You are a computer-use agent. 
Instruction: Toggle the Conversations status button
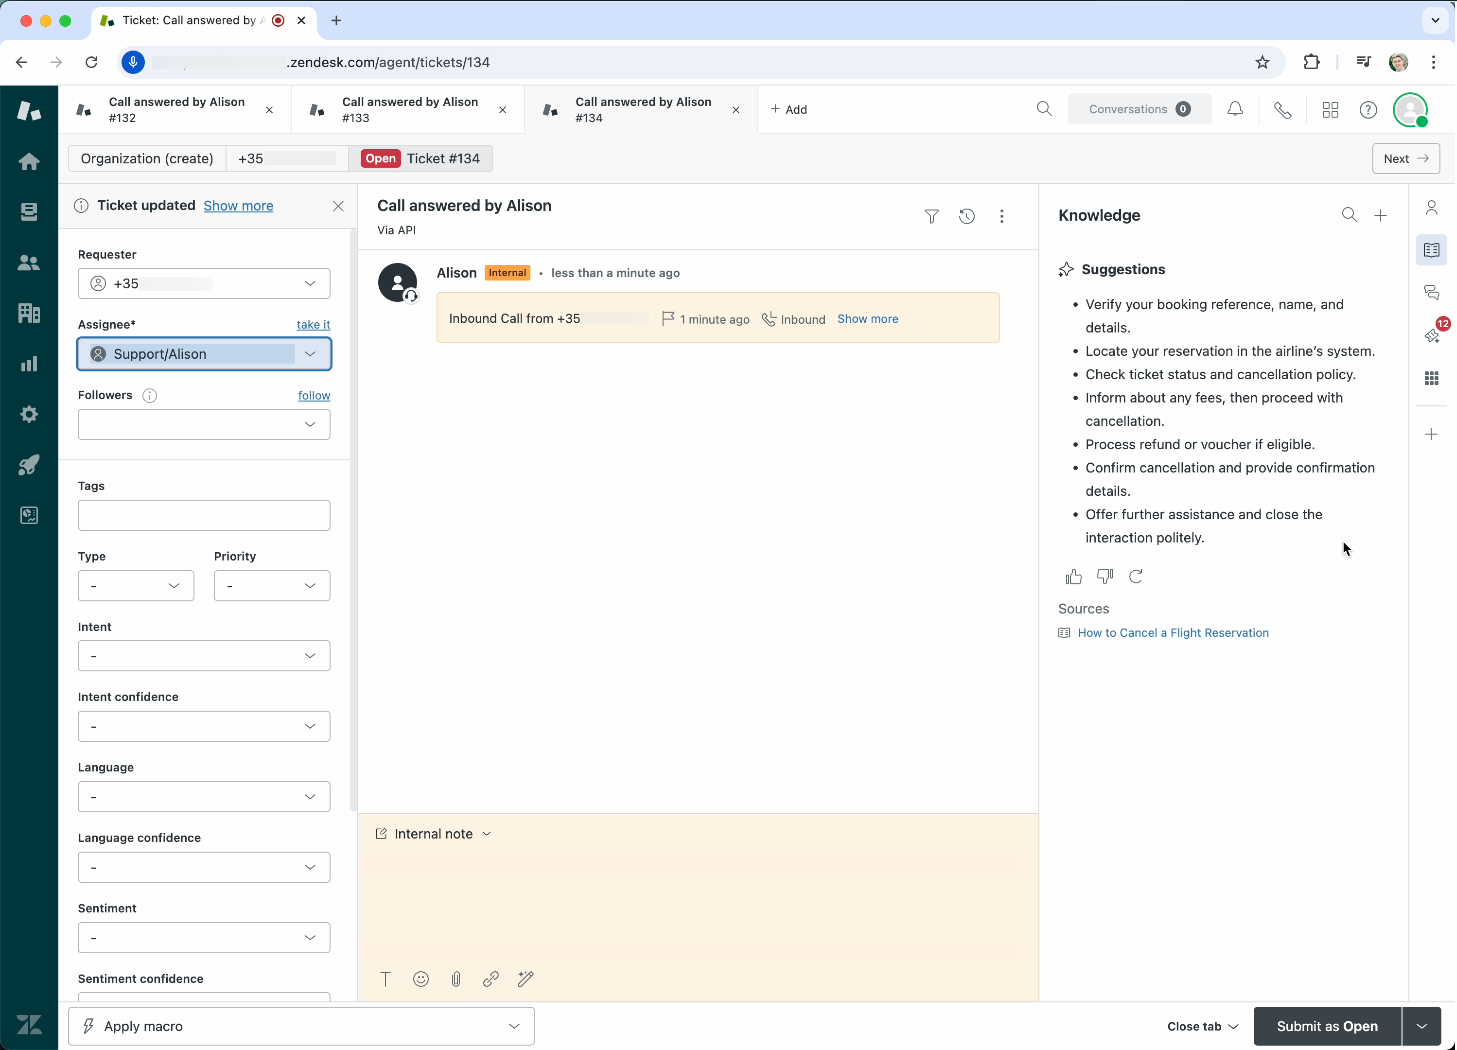click(1139, 110)
